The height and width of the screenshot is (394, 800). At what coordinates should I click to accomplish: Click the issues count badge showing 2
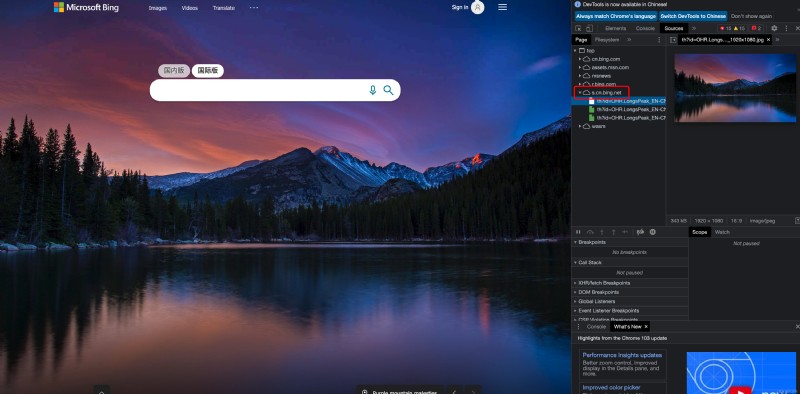(756, 29)
